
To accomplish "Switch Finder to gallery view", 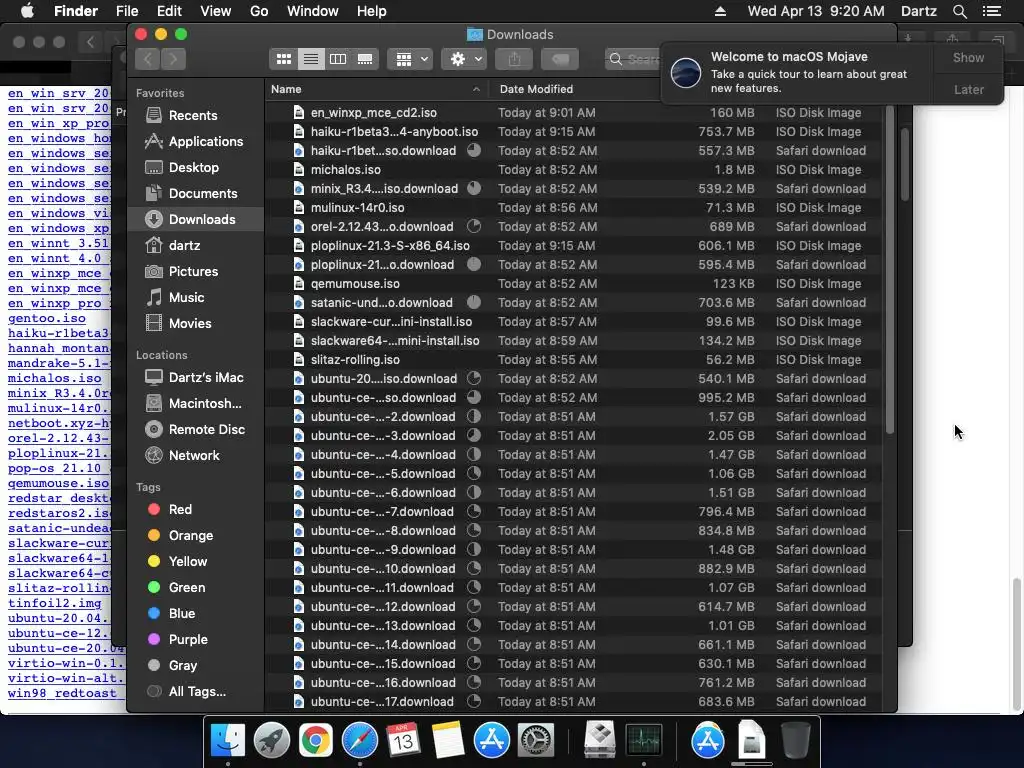I will (x=365, y=59).
